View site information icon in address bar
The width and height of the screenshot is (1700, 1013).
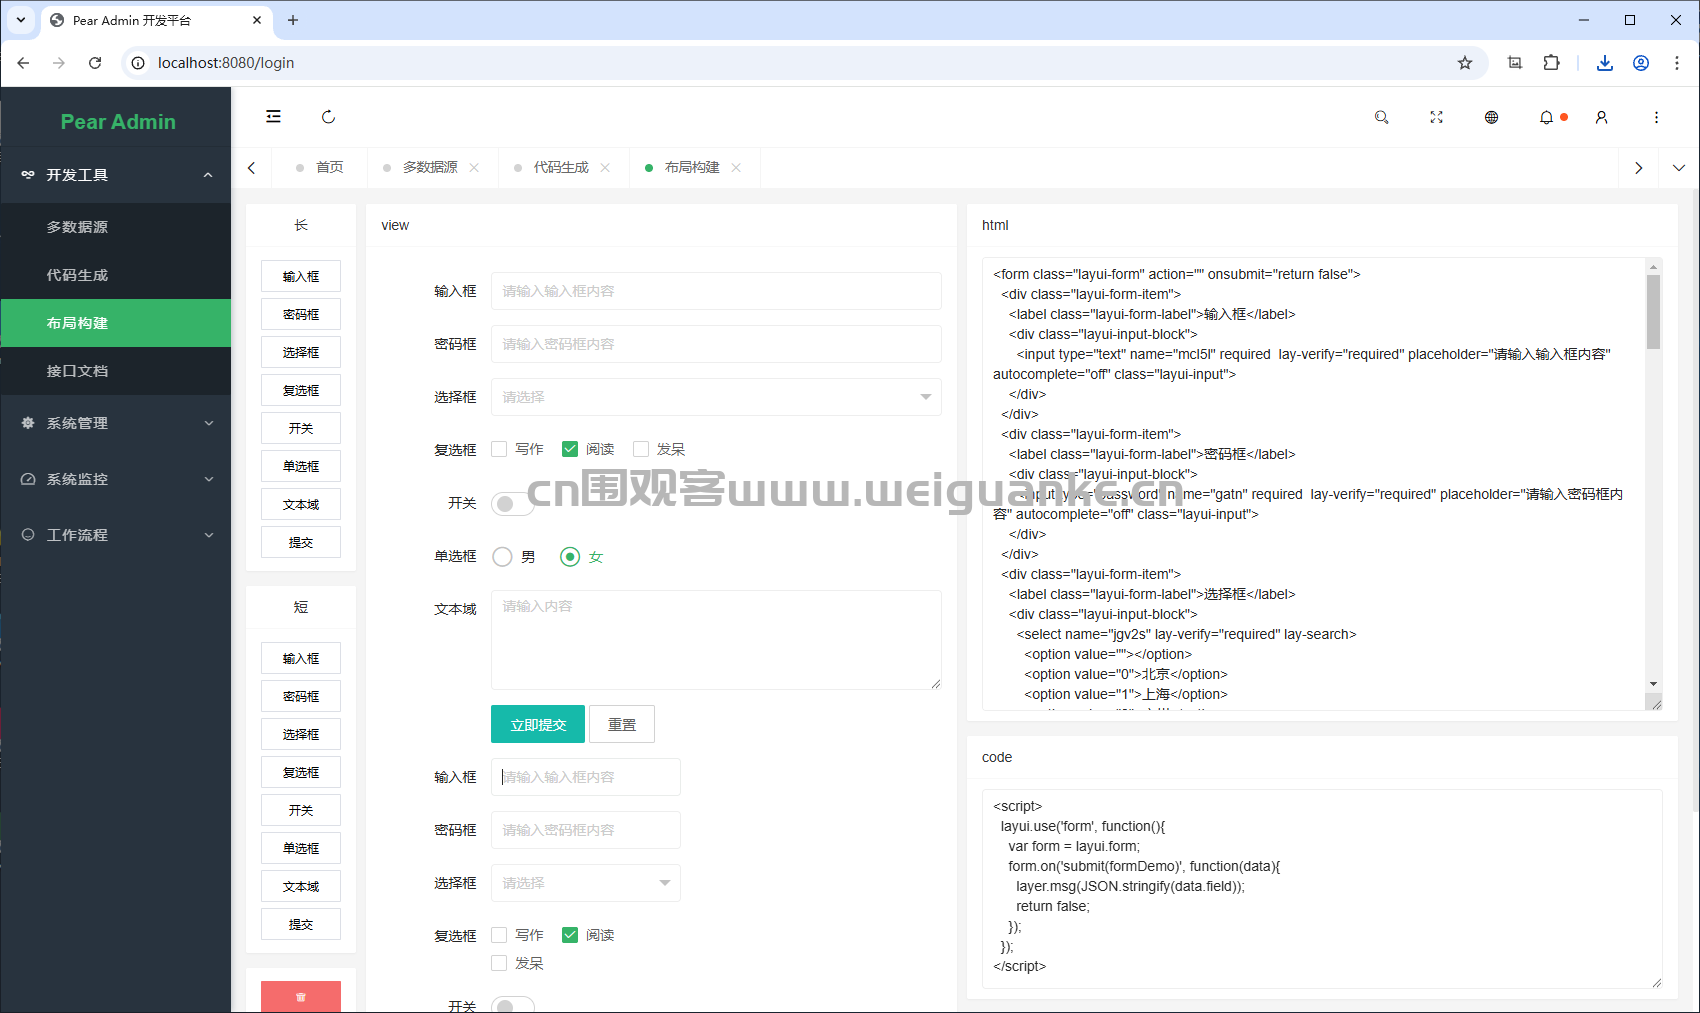(x=138, y=63)
